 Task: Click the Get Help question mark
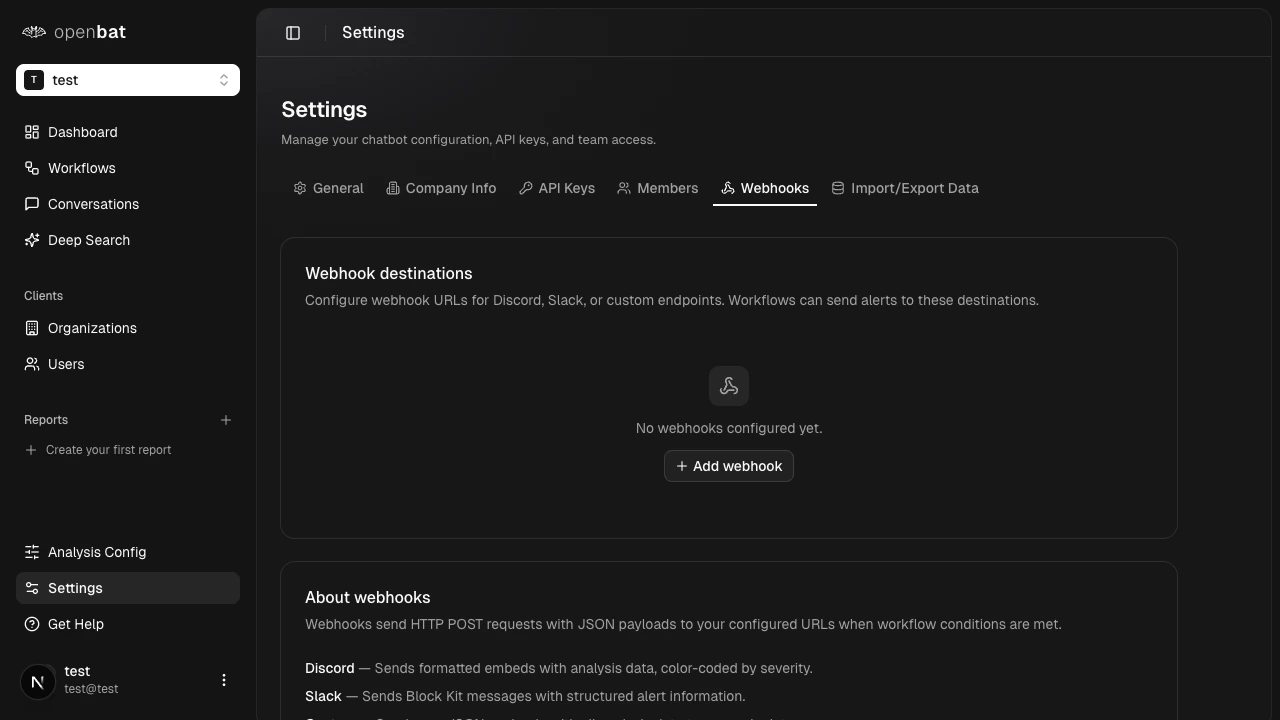click(x=31, y=624)
